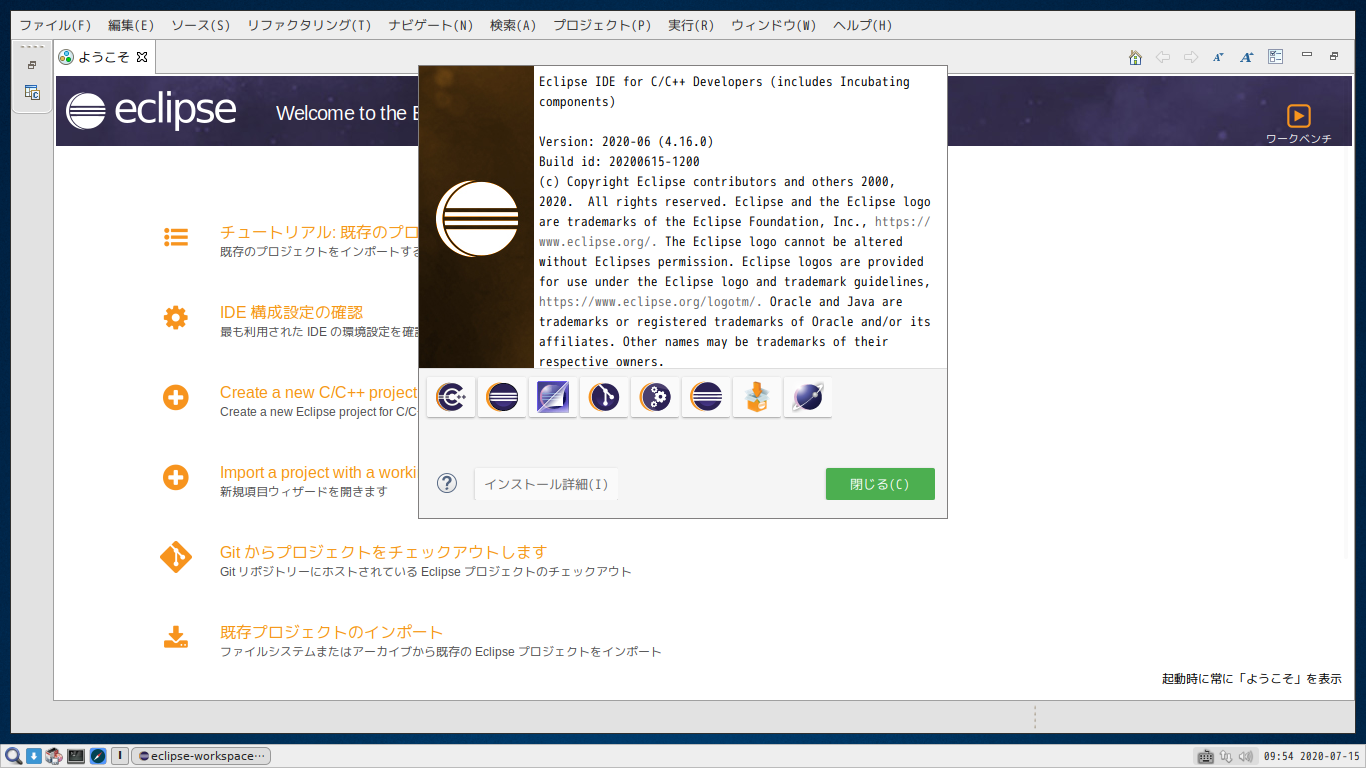Open the IDE 構成設定の確認 link
This screenshot has width=1366, height=768.
click(291, 312)
